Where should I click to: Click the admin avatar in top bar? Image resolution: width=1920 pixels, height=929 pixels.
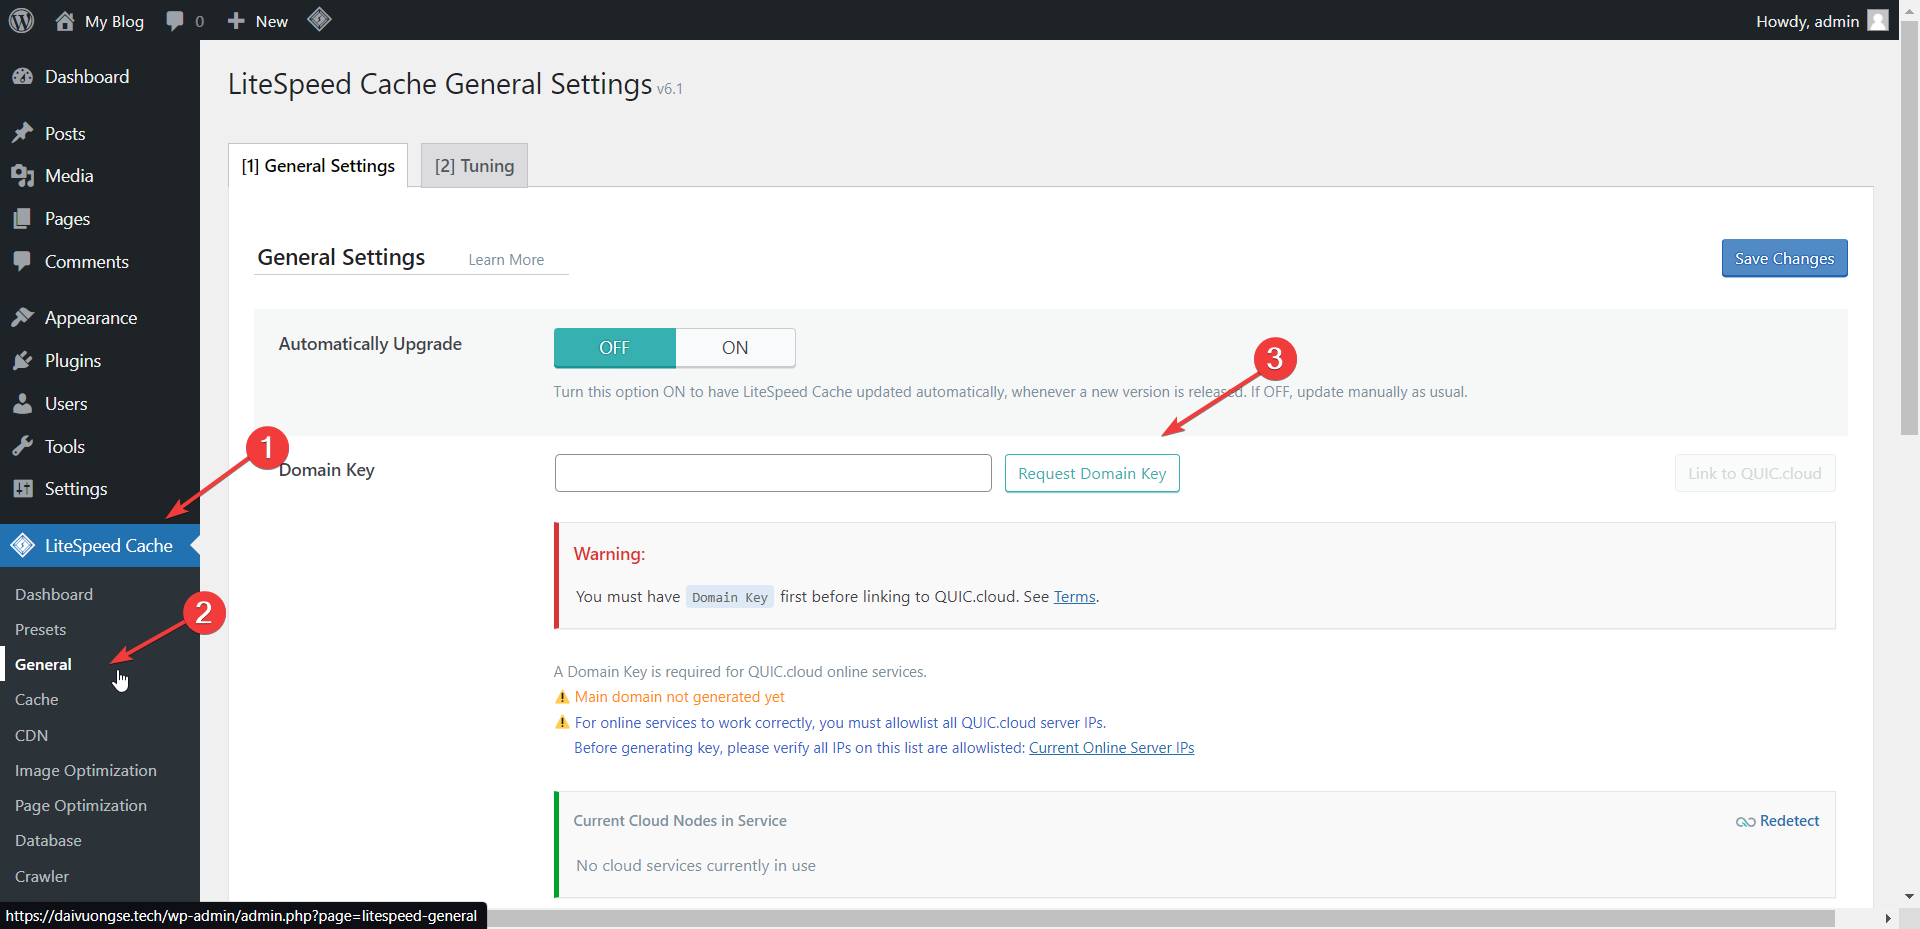[1878, 21]
